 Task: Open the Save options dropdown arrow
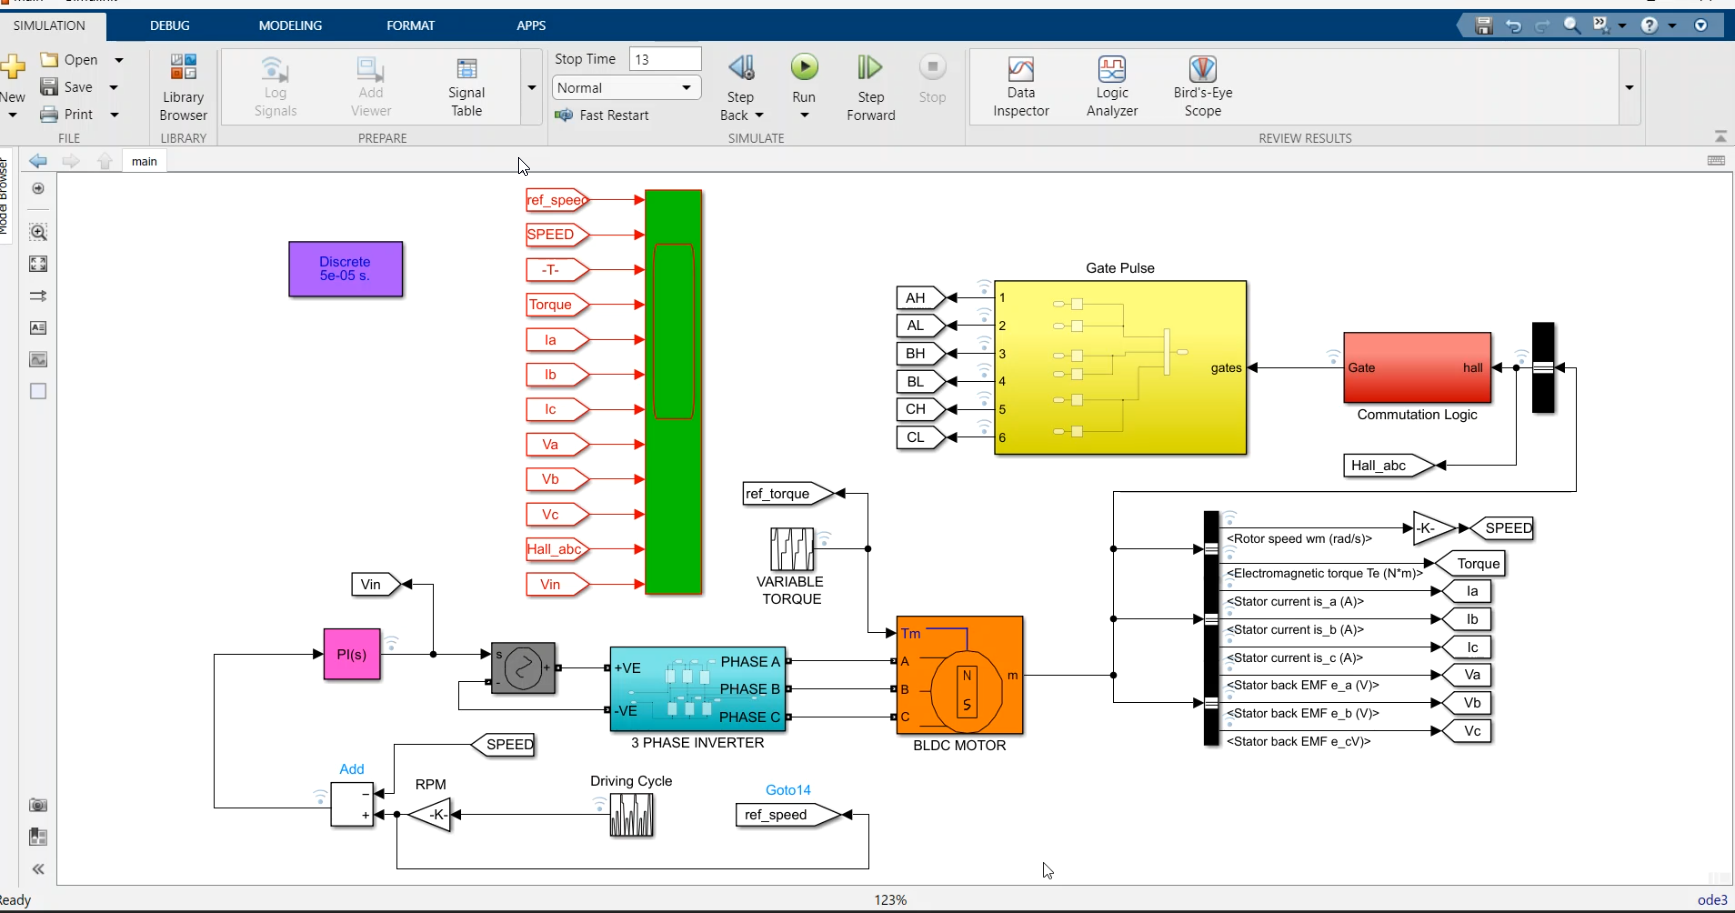[x=114, y=87]
